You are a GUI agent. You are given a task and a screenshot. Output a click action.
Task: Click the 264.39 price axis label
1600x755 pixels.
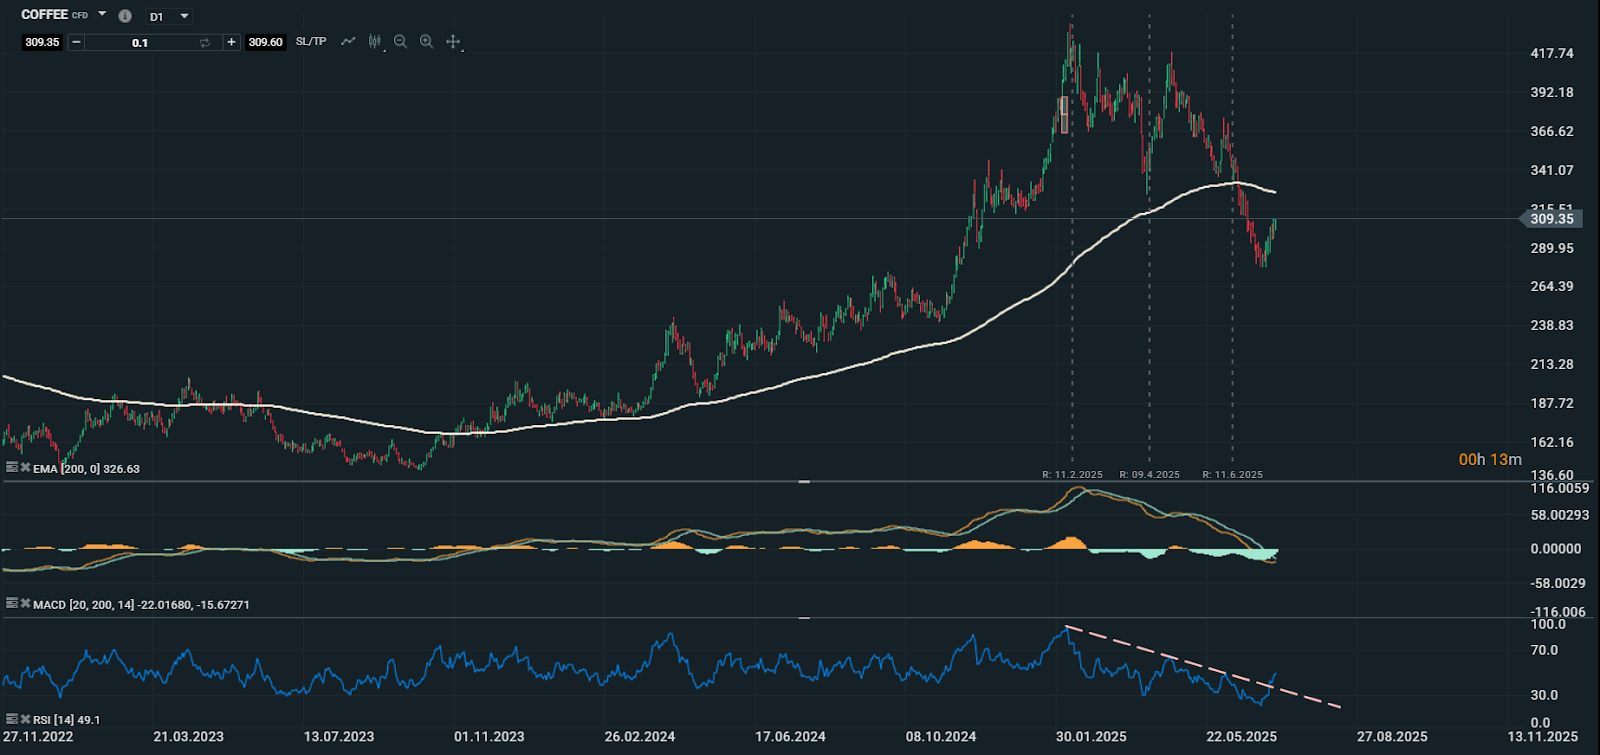click(1552, 287)
